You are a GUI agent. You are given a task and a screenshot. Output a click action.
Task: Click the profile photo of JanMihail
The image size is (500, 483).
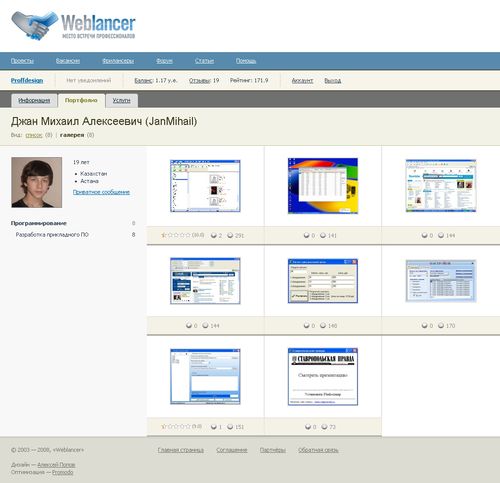coord(37,182)
